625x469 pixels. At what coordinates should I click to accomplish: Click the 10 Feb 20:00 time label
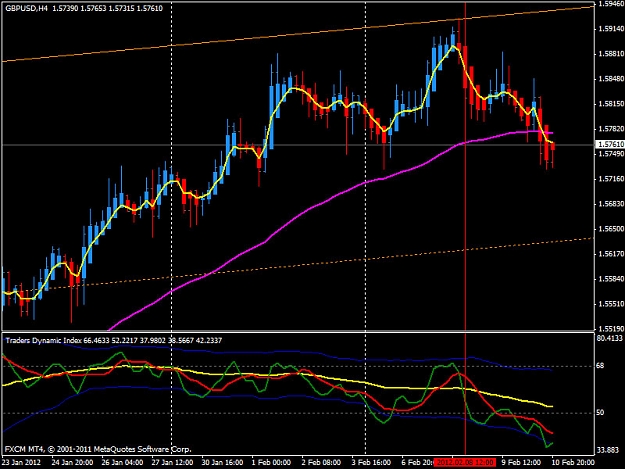click(x=573, y=463)
